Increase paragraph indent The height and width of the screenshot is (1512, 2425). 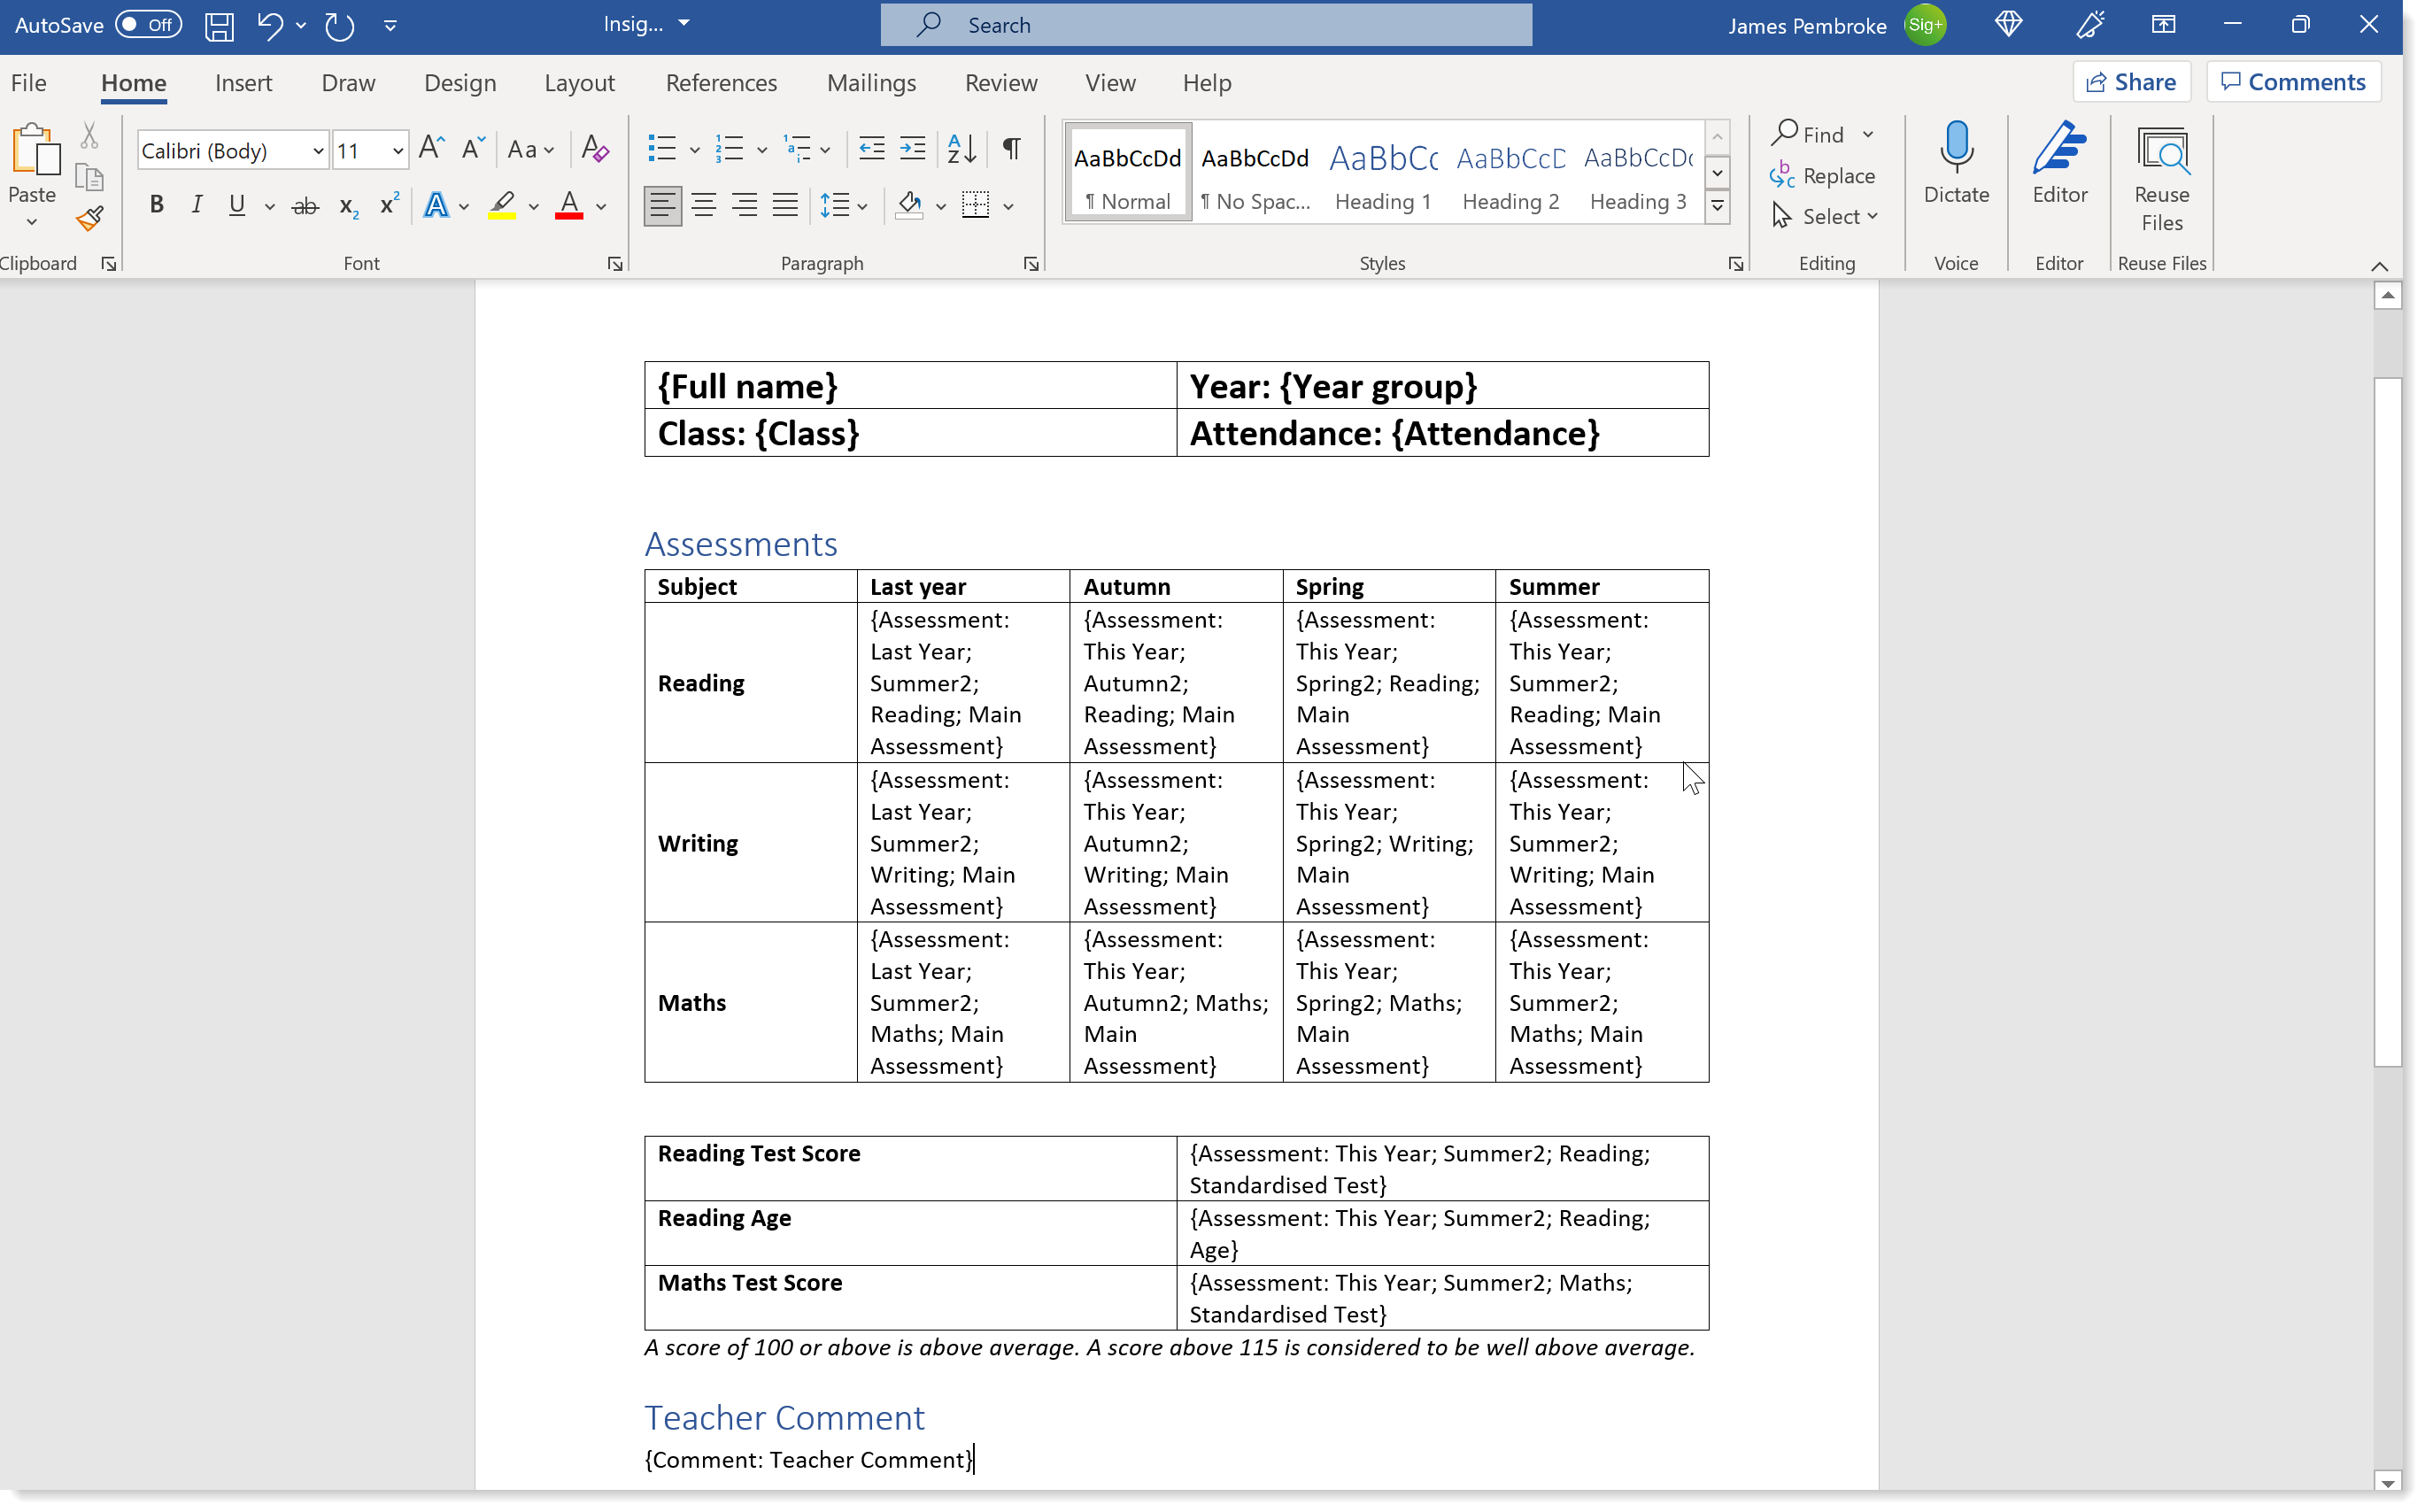click(913, 149)
